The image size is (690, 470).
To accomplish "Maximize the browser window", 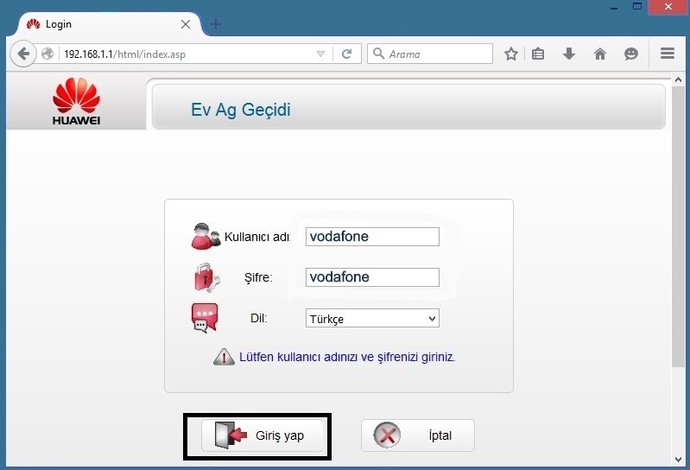I will coord(637,7).
